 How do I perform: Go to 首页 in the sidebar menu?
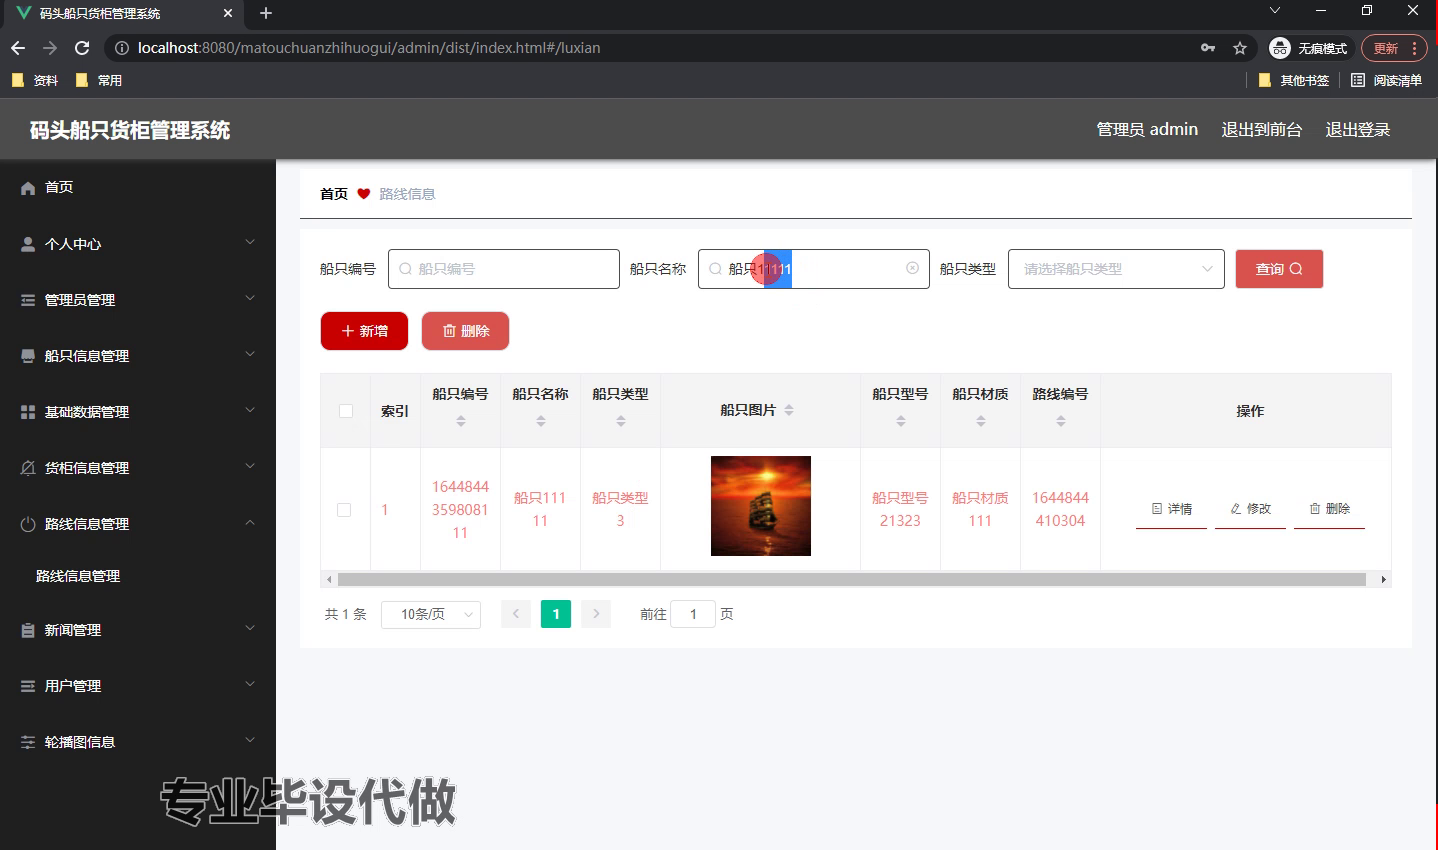tap(59, 187)
